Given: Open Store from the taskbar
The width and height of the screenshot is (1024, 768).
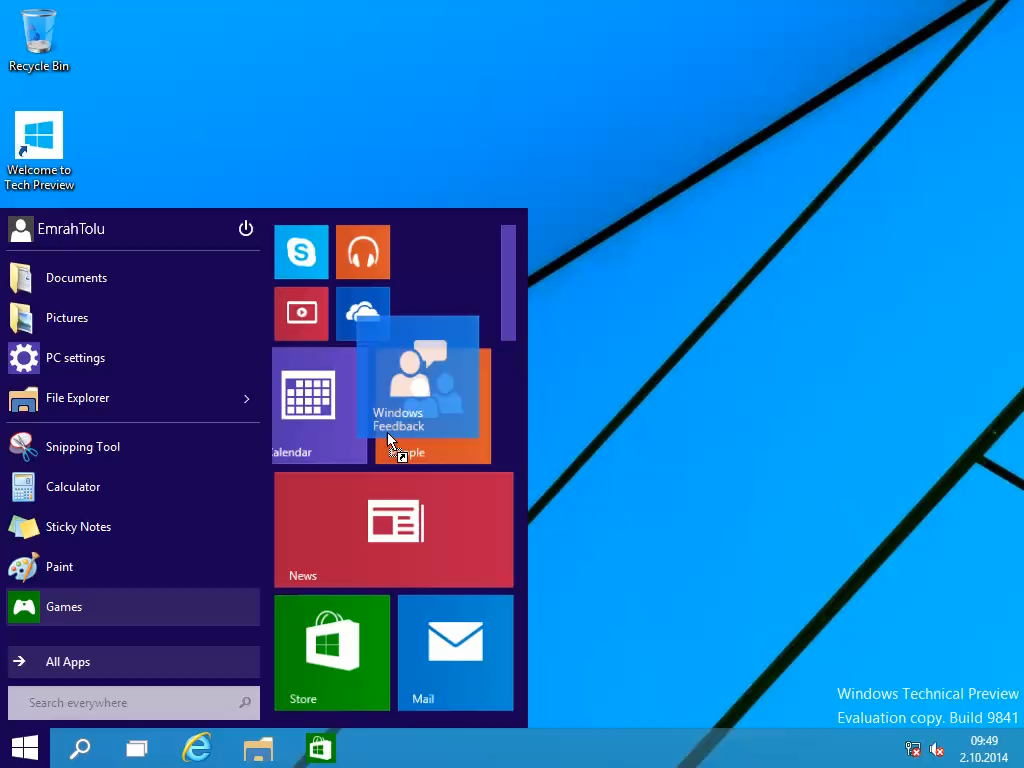Looking at the screenshot, I should click(x=320, y=748).
